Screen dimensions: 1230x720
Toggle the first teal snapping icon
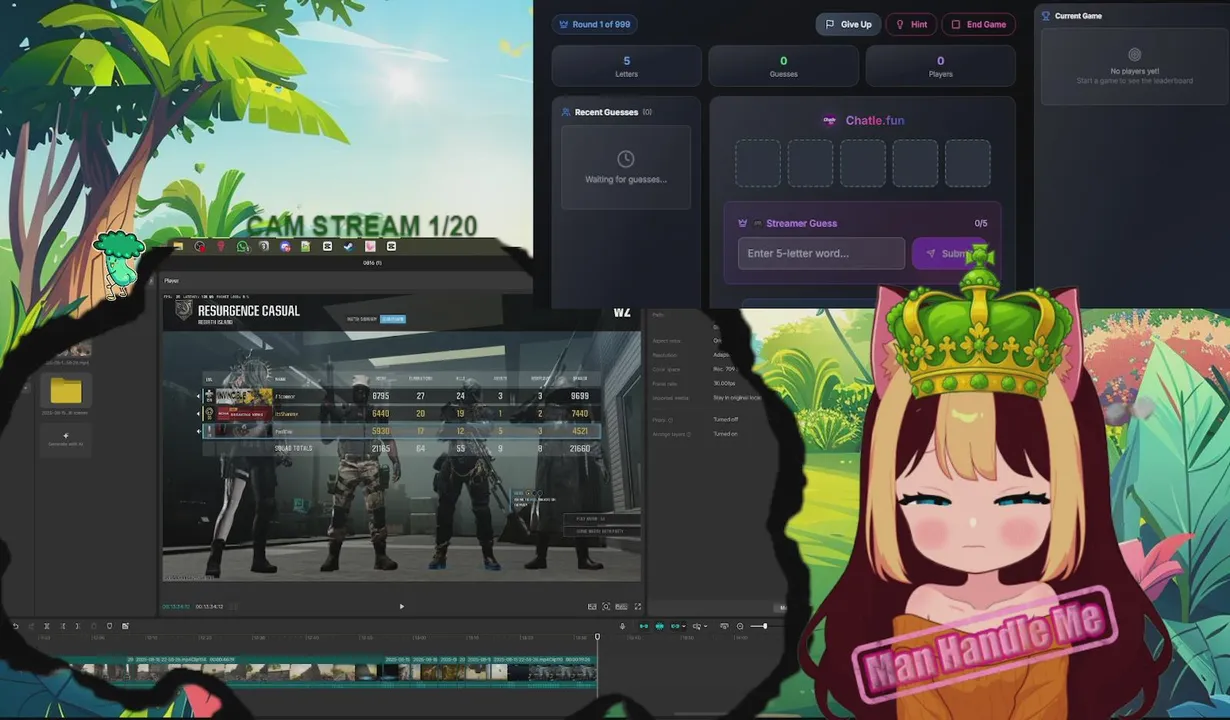click(x=643, y=626)
